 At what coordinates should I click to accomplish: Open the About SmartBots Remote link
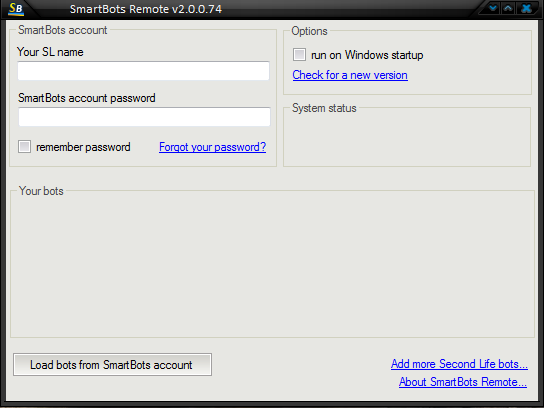[463, 382]
